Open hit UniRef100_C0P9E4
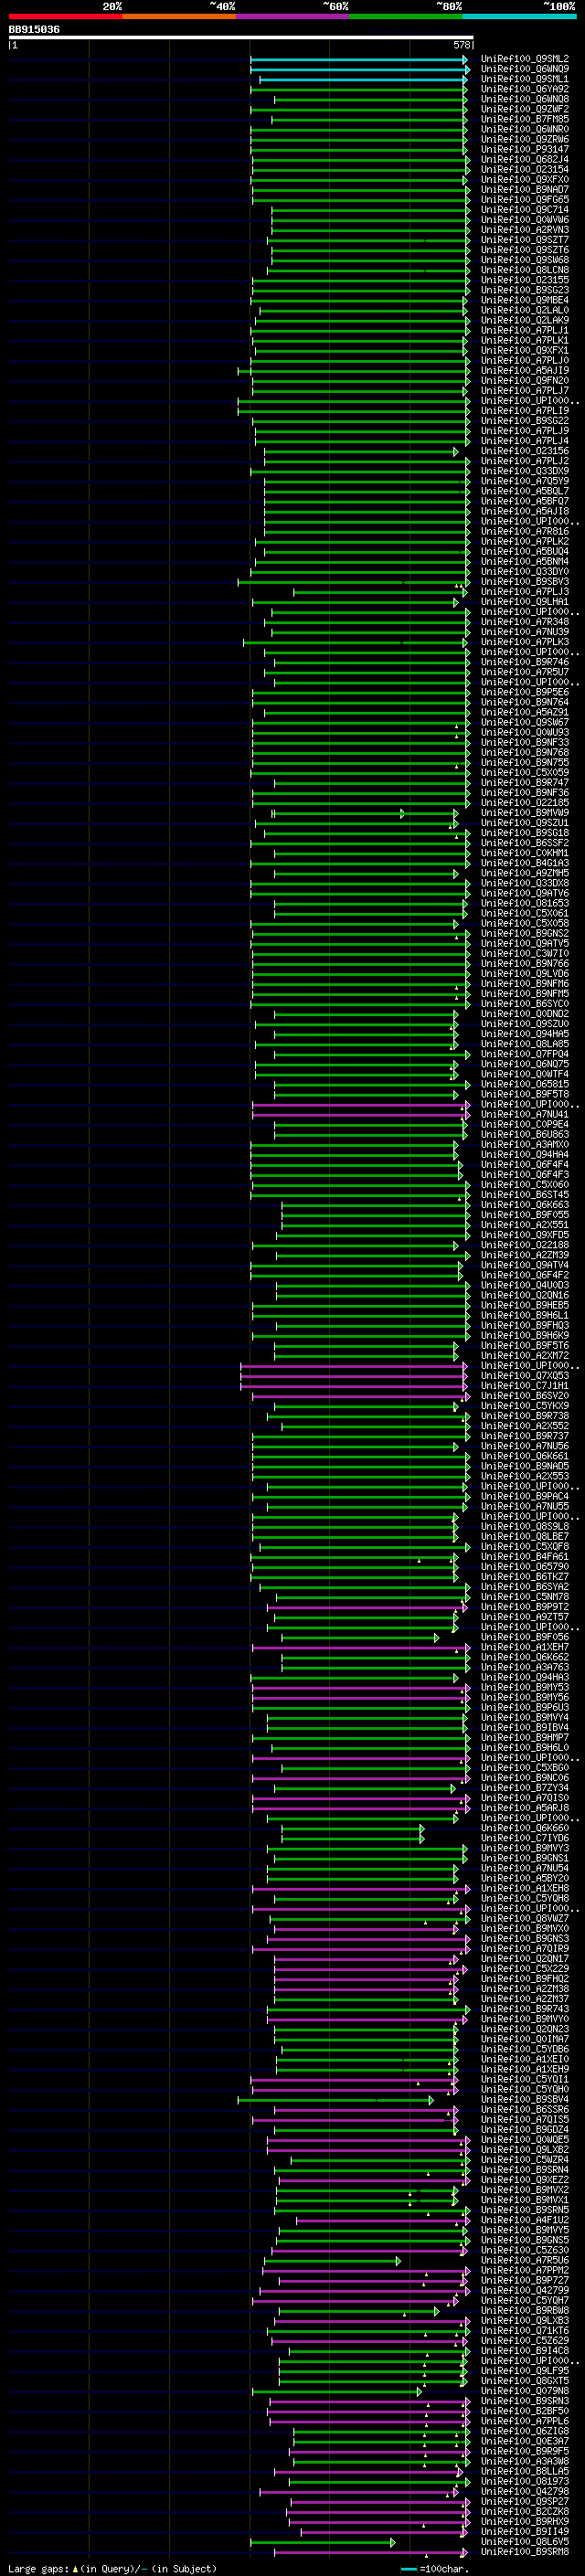Image resolution: width=585 pixels, height=2576 pixels. pyautogui.click(x=524, y=1125)
